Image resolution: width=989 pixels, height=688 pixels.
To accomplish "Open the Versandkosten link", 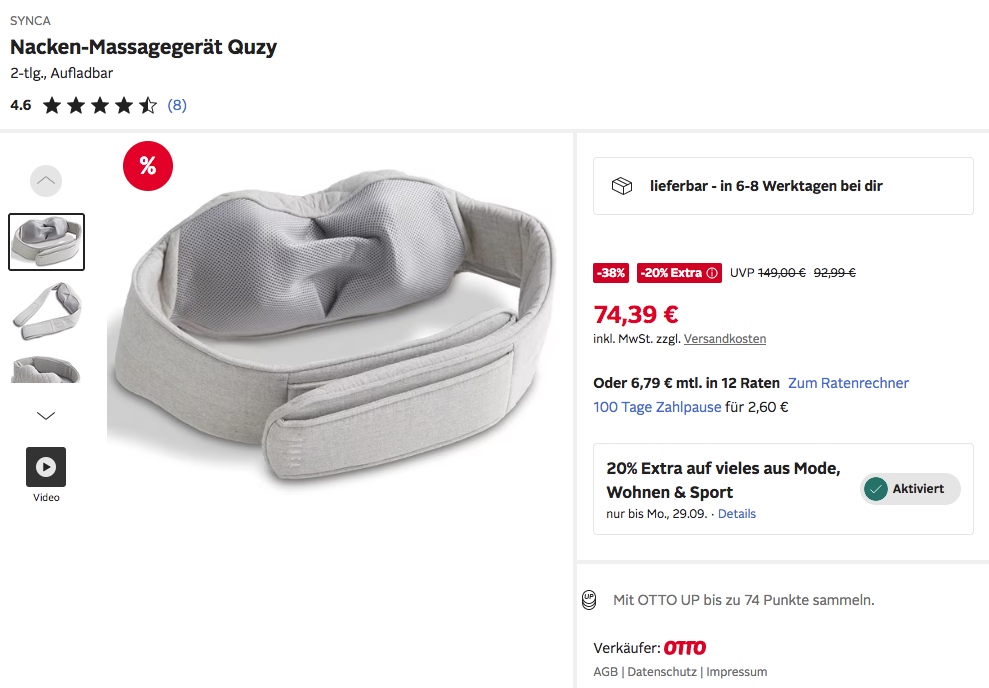I will (725, 339).
